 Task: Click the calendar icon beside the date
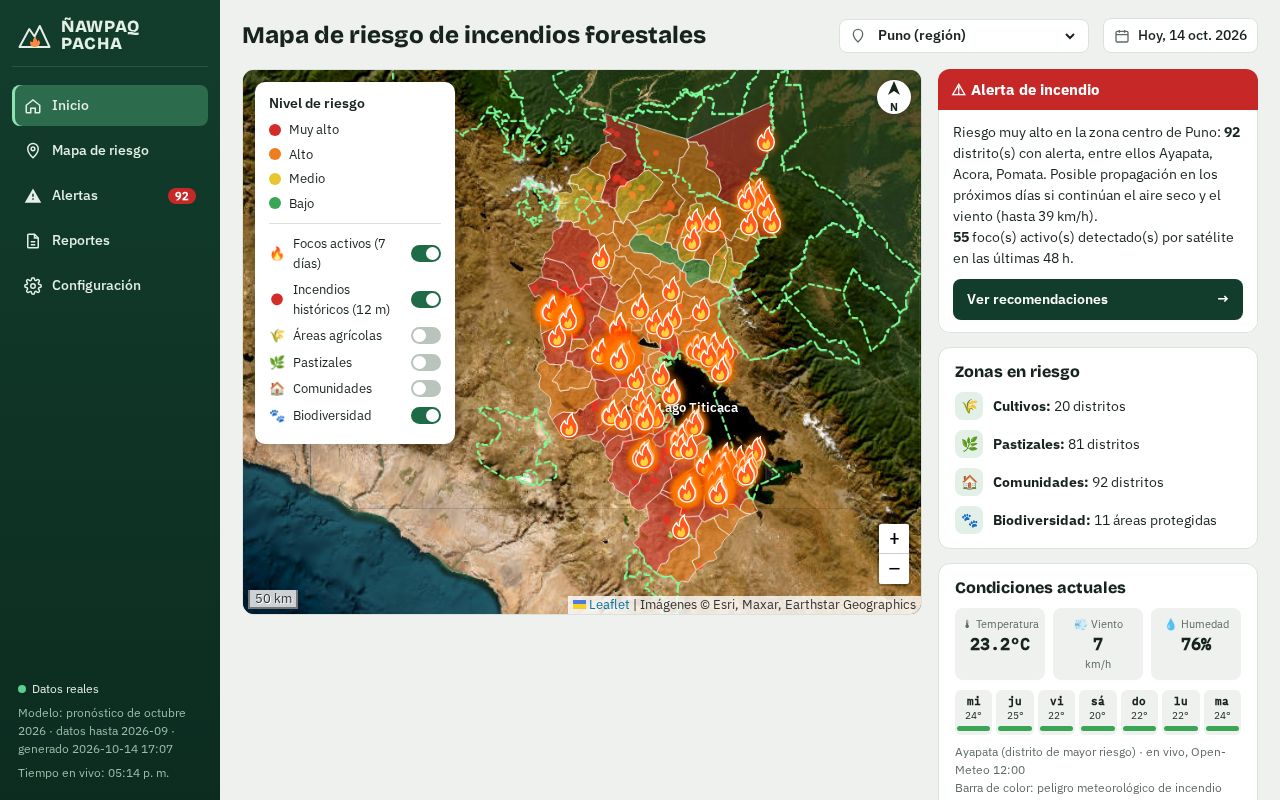(1122, 36)
